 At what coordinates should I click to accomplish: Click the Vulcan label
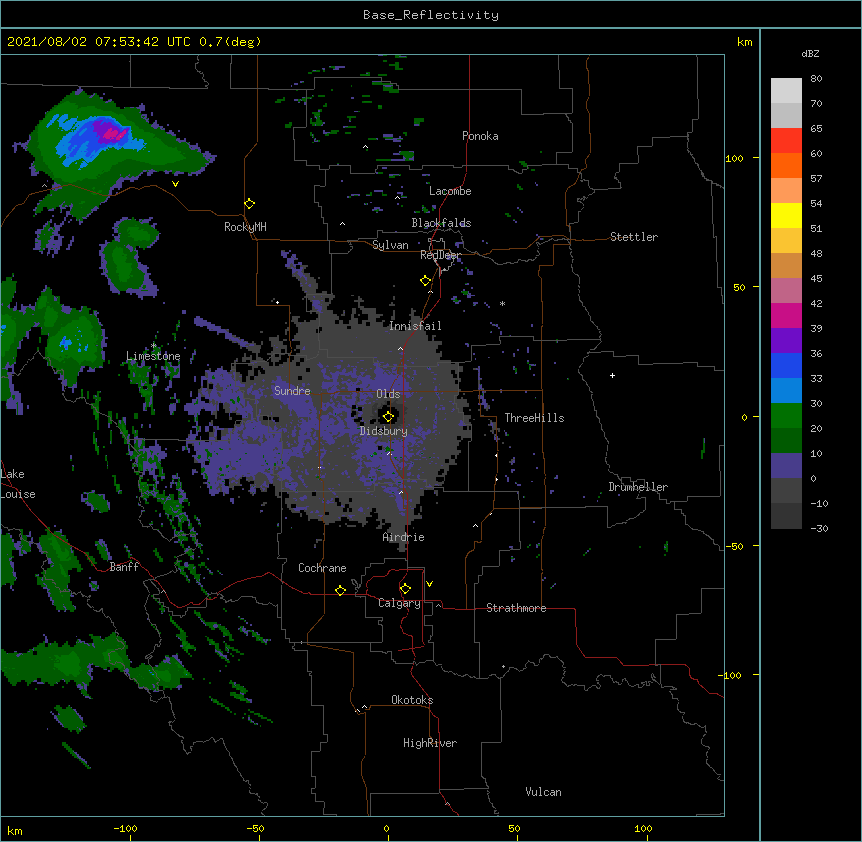pos(543,792)
